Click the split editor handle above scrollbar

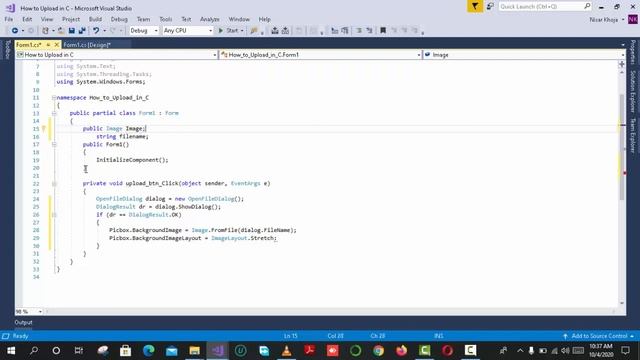coord(622,64)
